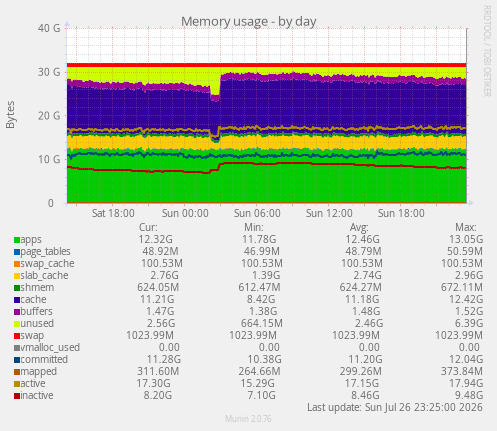Click the unused maximum value '6.39G'
The width and height of the screenshot is (497, 431).
click(468, 324)
